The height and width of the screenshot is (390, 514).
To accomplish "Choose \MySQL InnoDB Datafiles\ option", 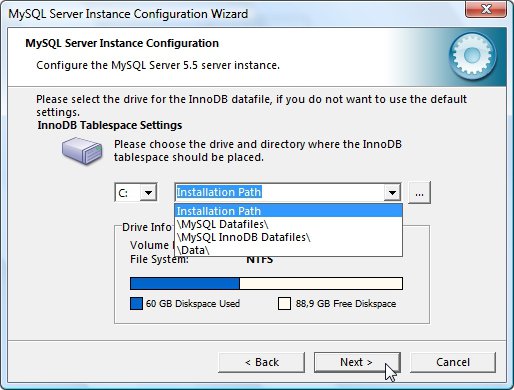I will 288,237.
